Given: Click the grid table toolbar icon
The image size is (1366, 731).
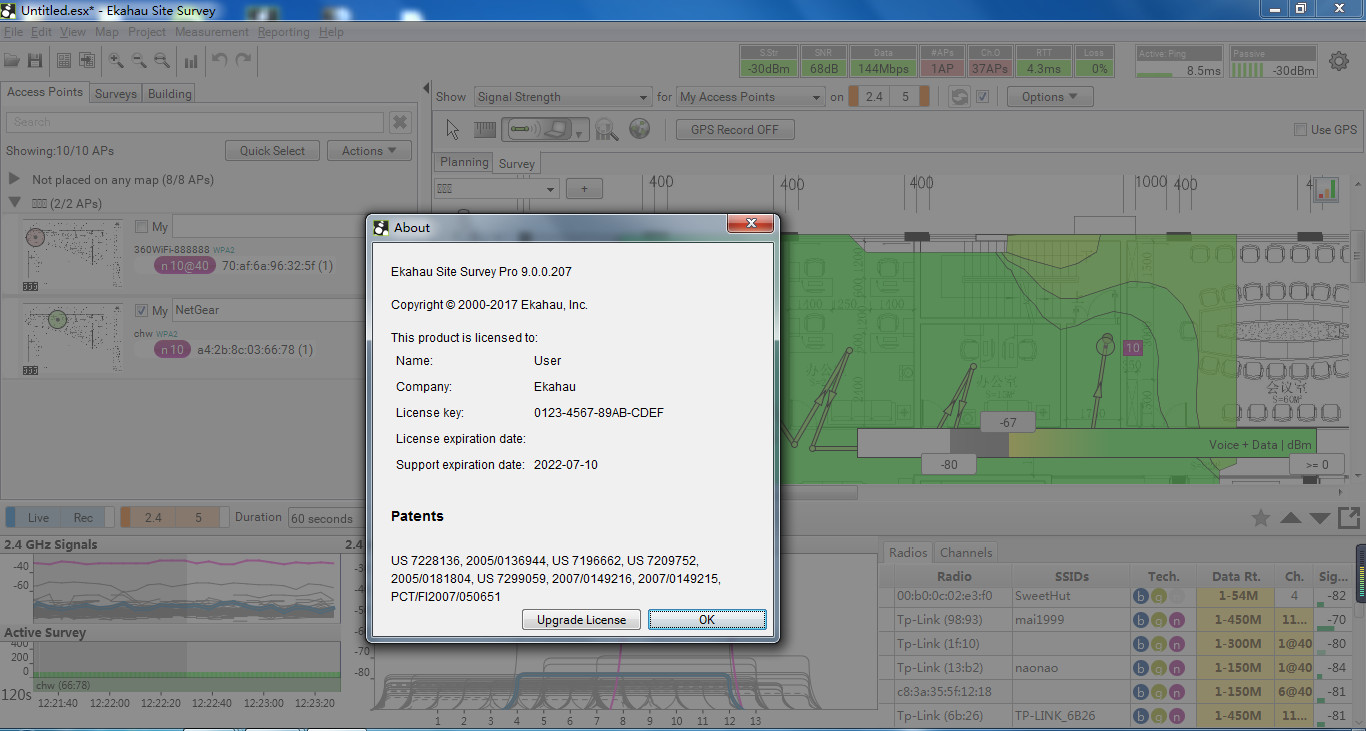Looking at the screenshot, I should point(64,61).
